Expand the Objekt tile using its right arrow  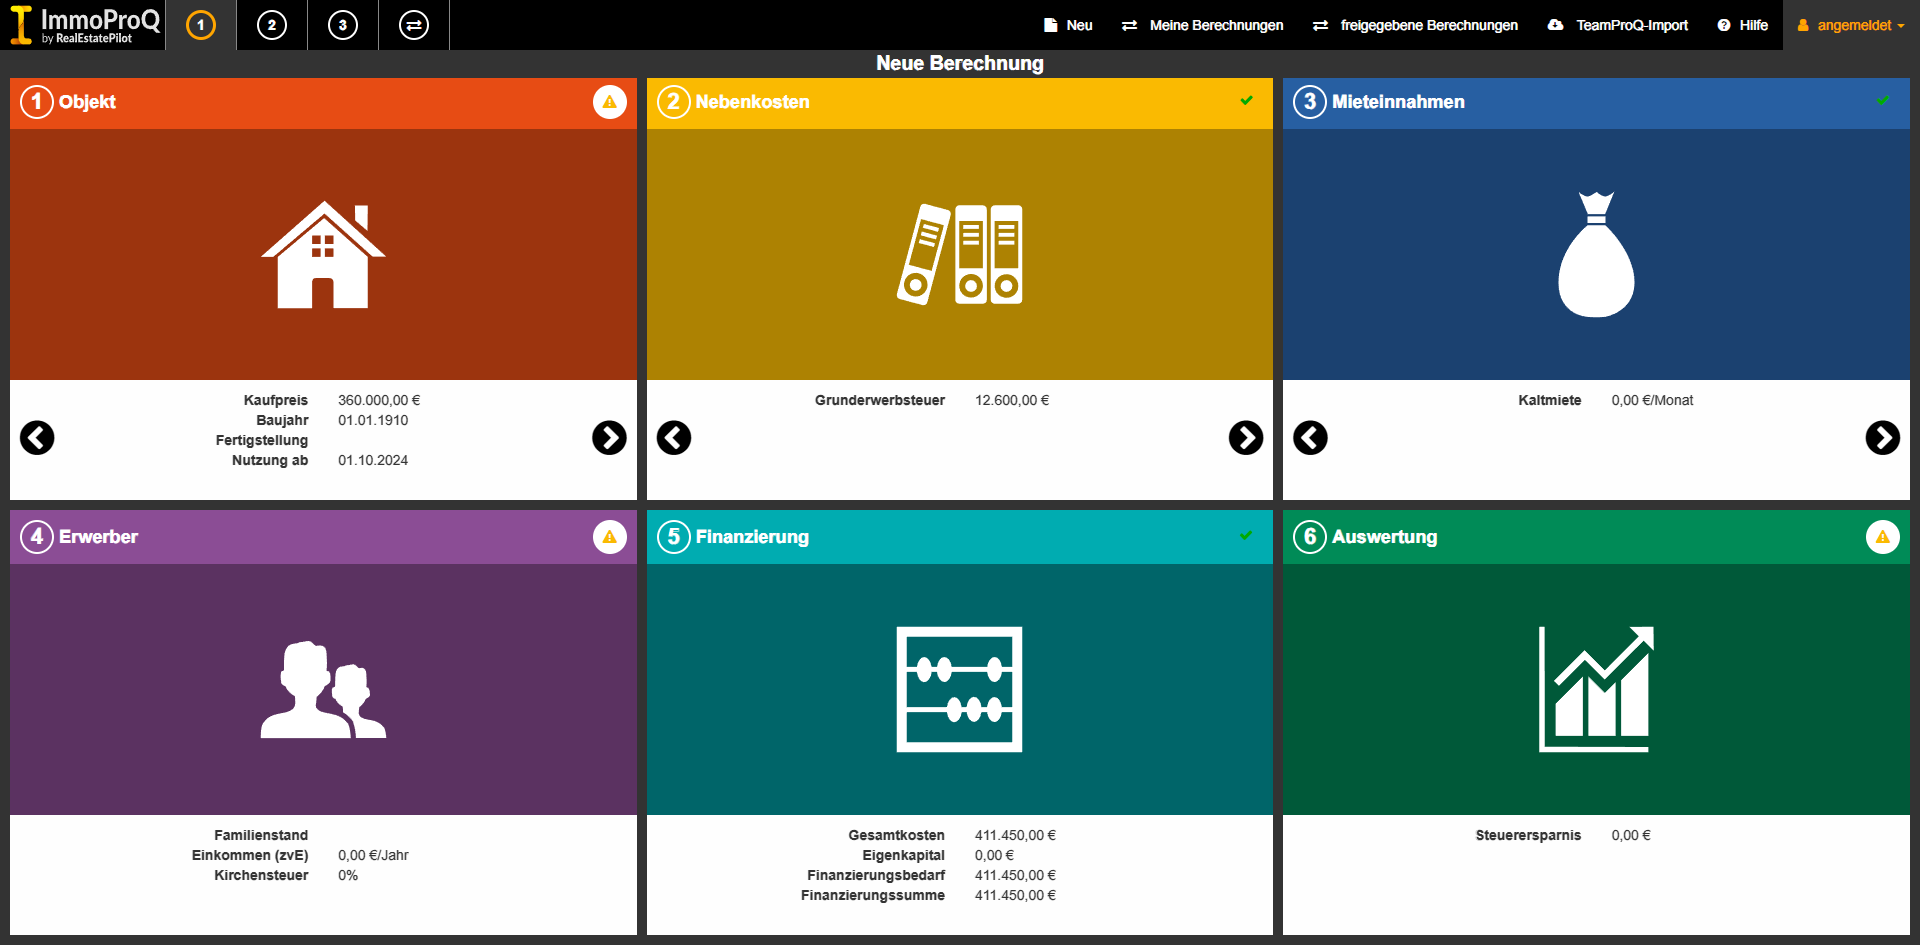point(609,438)
